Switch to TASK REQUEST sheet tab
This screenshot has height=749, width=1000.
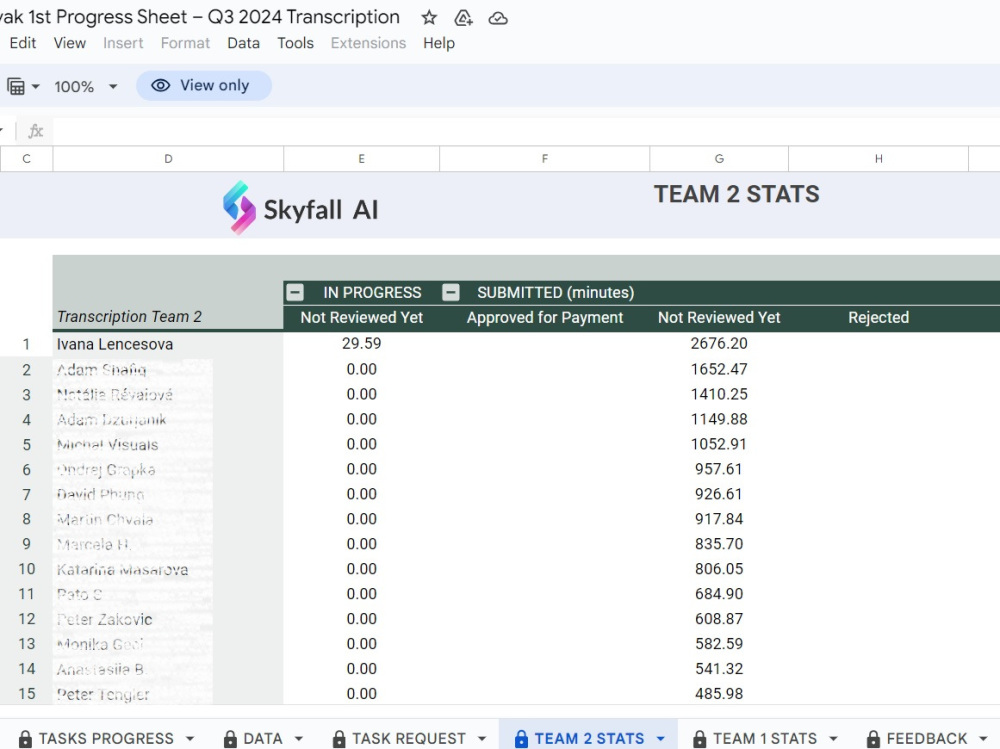[x=409, y=738]
